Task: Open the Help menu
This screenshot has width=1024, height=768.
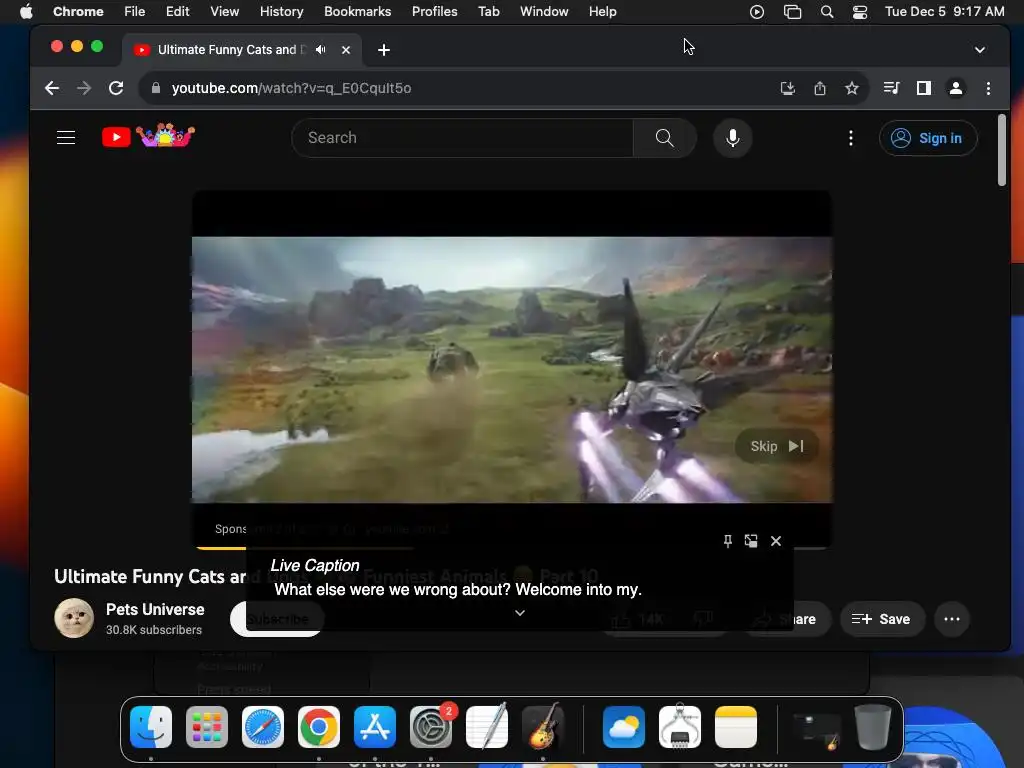Action: point(602,11)
